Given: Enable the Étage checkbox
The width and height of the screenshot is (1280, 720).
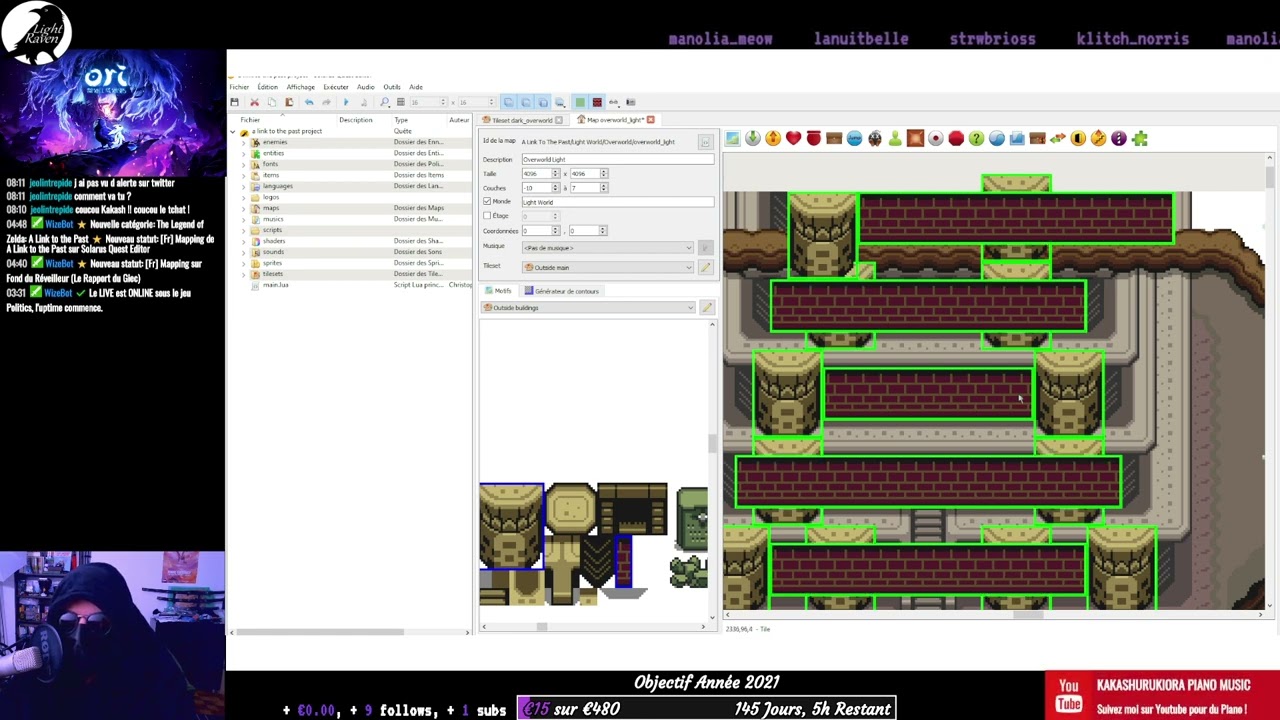Looking at the screenshot, I should [x=487, y=215].
